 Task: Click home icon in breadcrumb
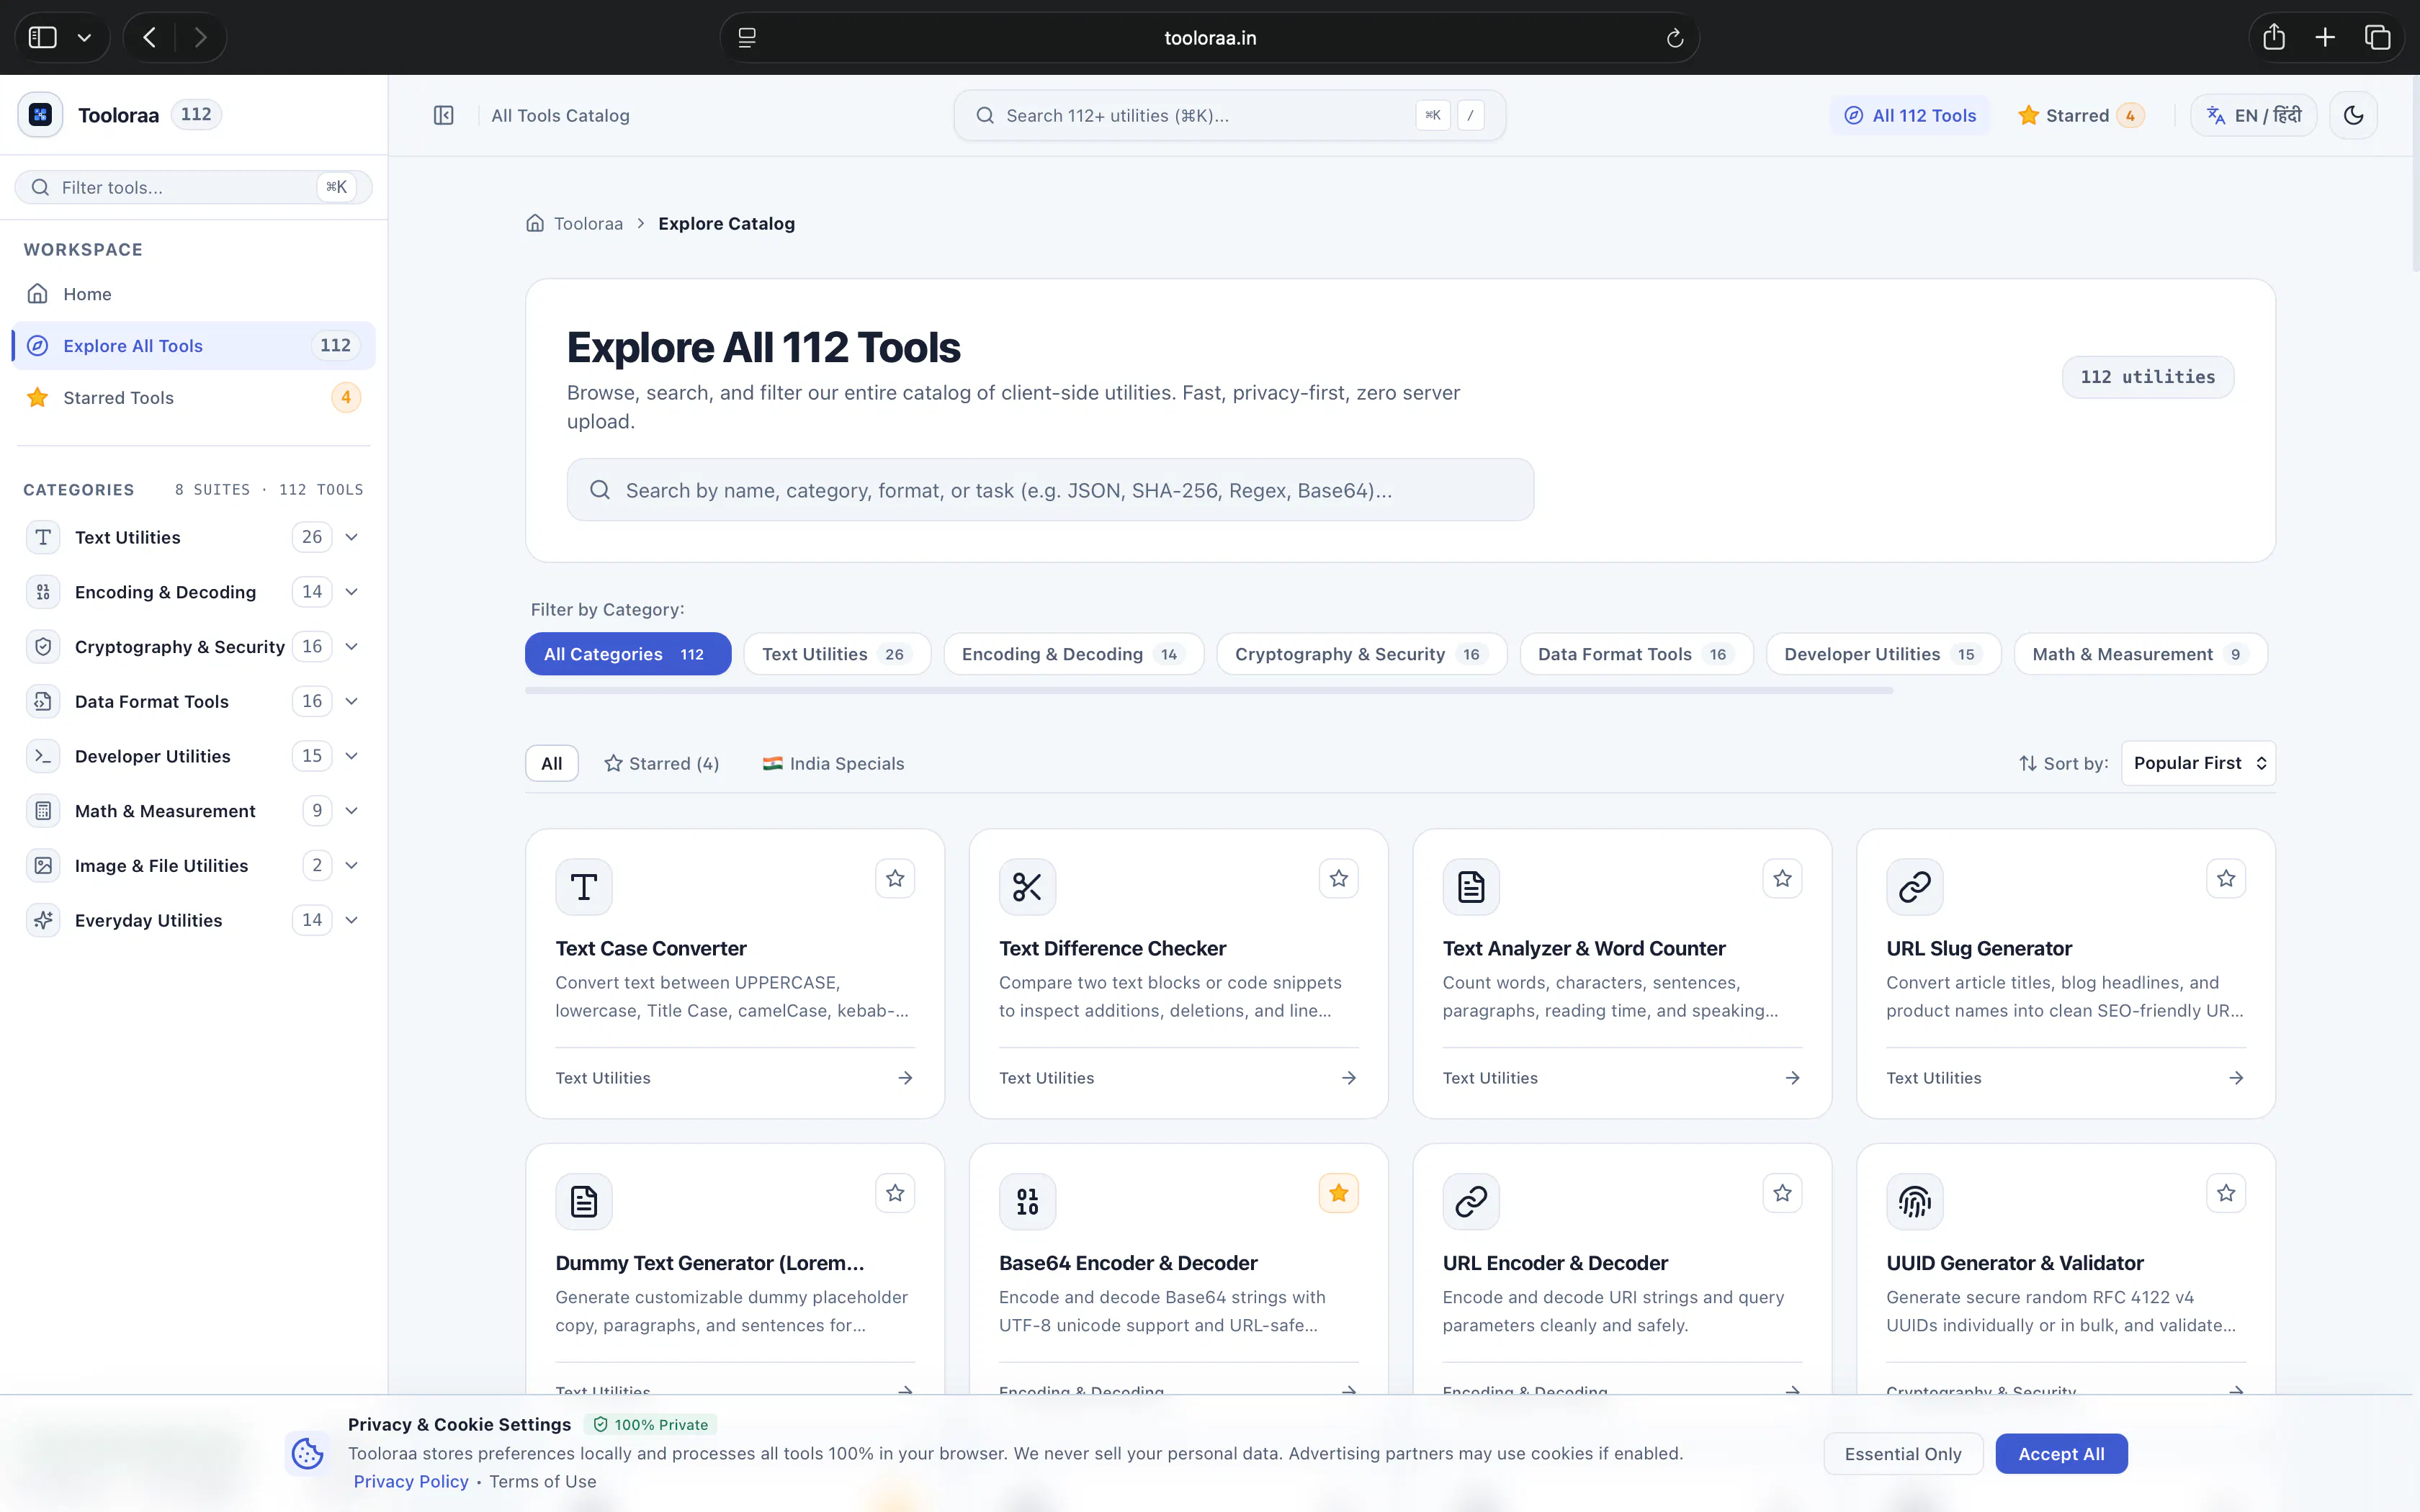click(x=535, y=223)
